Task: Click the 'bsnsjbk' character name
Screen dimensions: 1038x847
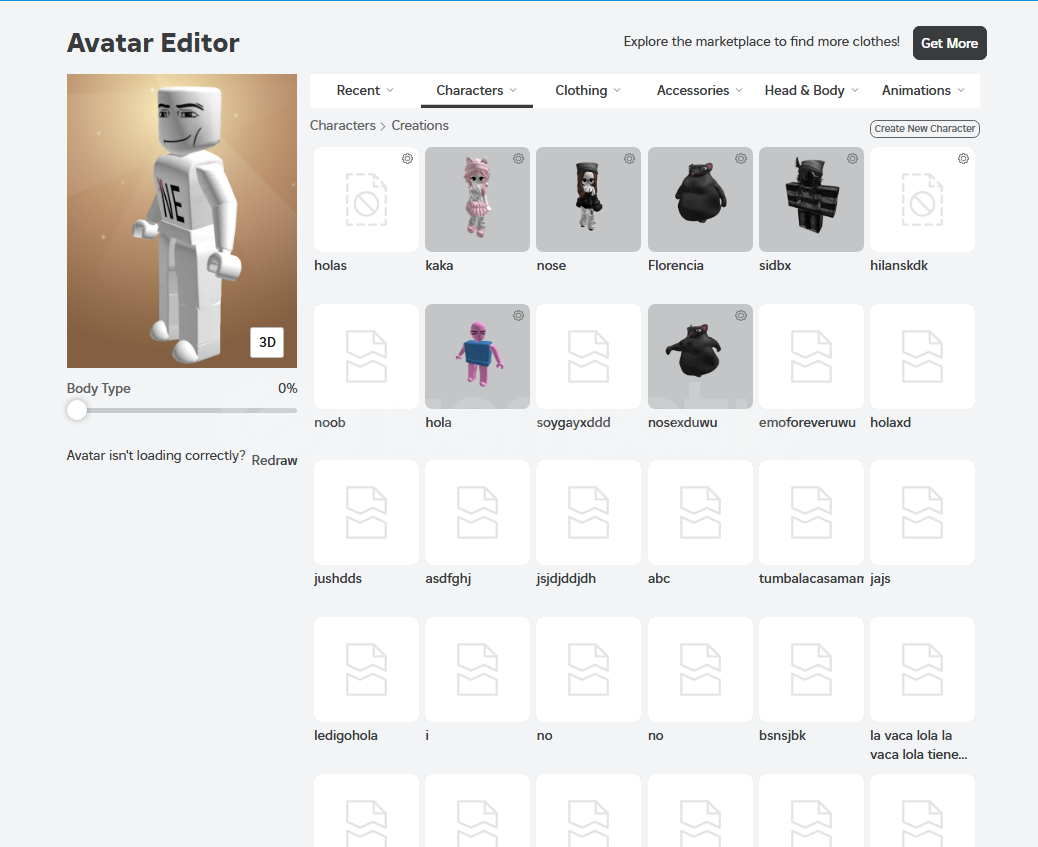Action: (x=782, y=736)
